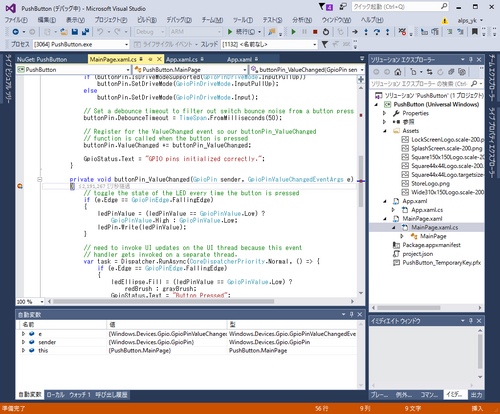Open the ビルド menu

pyautogui.click(x=147, y=20)
